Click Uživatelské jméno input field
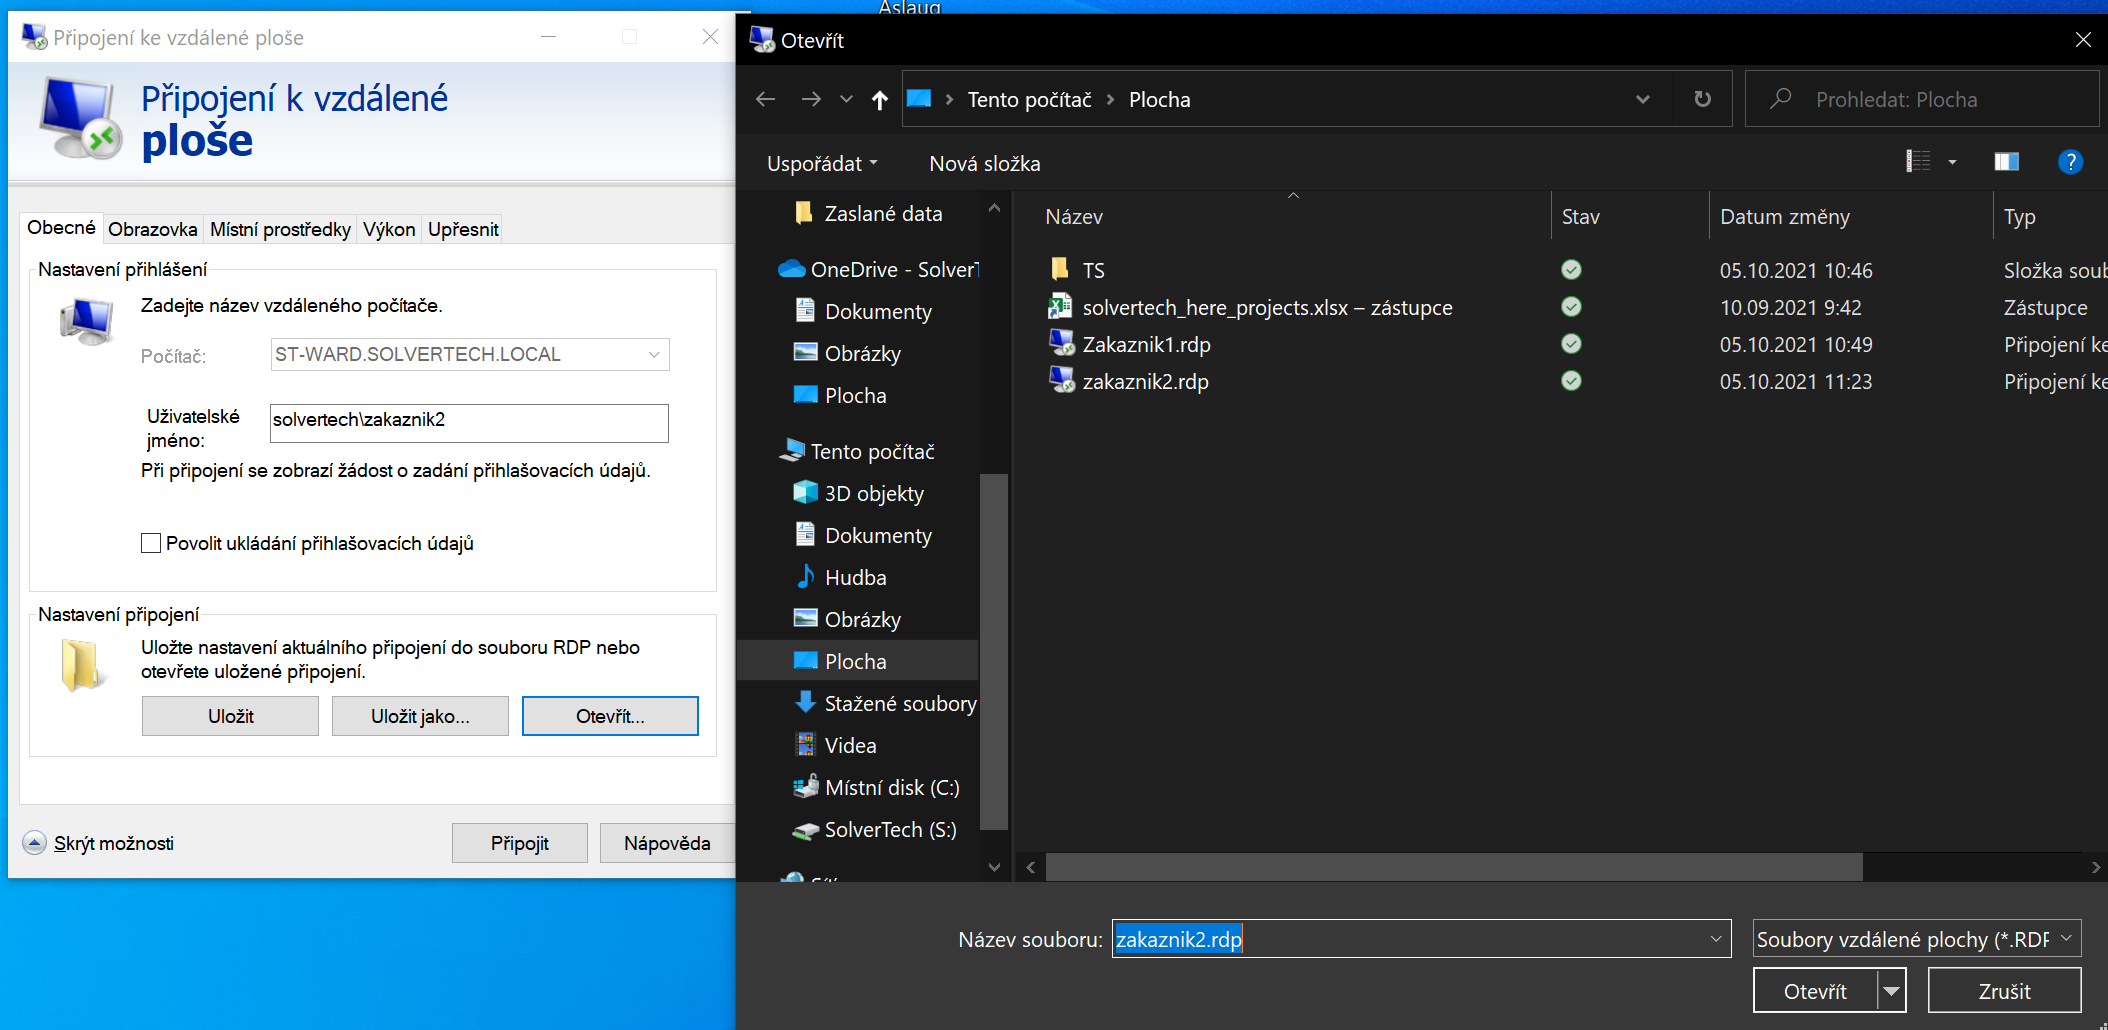The height and width of the screenshot is (1030, 2108). pyautogui.click(x=469, y=423)
